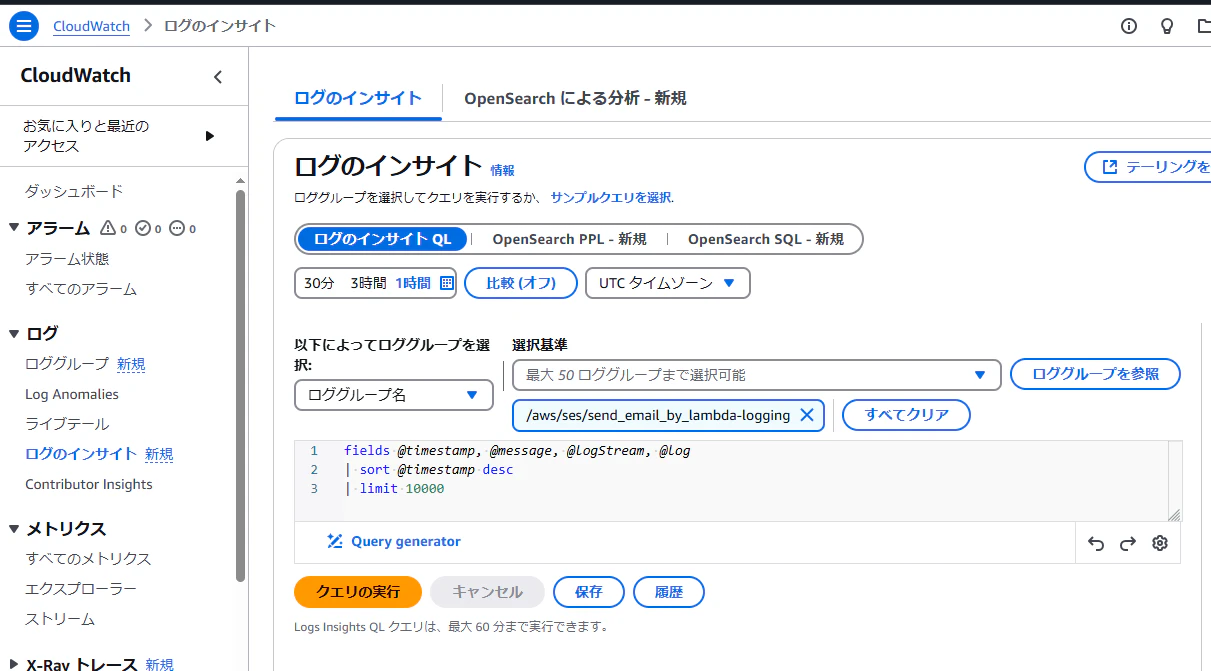Switch to the ログのインサイト tab
Image resolution: width=1211 pixels, height=671 pixels.
click(x=358, y=98)
